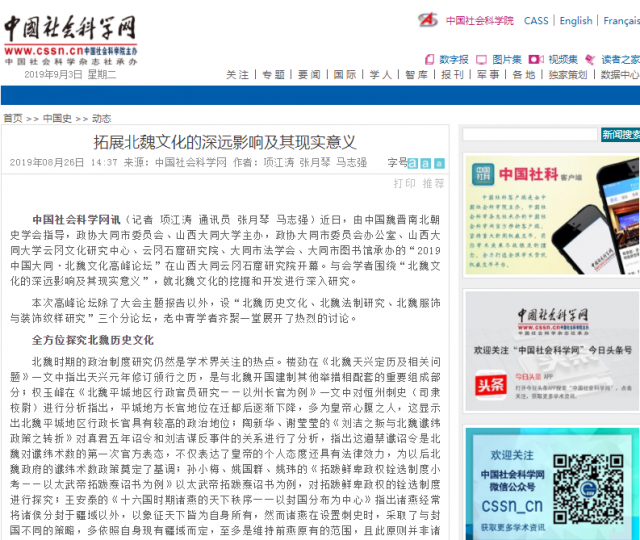Go to the 智库 navigation section
640x540 pixels.
(416, 75)
